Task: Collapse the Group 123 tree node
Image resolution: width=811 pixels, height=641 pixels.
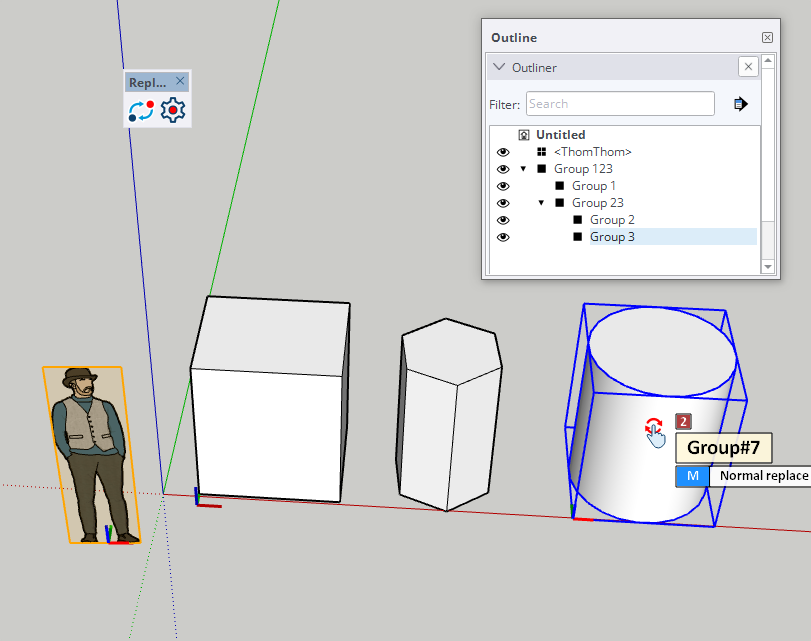Action: point(523,169)
